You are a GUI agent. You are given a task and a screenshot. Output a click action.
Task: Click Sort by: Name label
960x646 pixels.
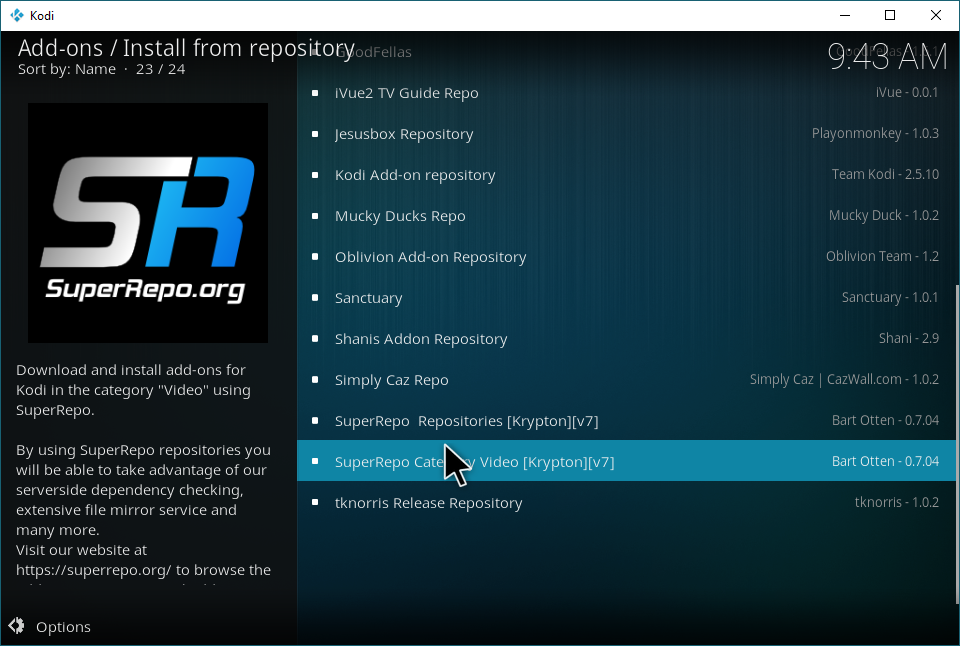coord(67,69)
